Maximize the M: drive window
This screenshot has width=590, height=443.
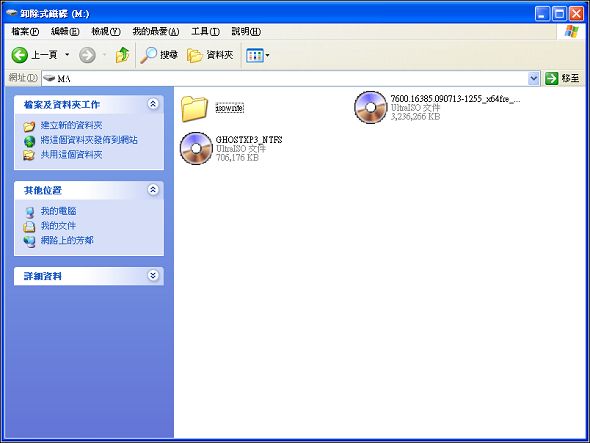[559, 14]
